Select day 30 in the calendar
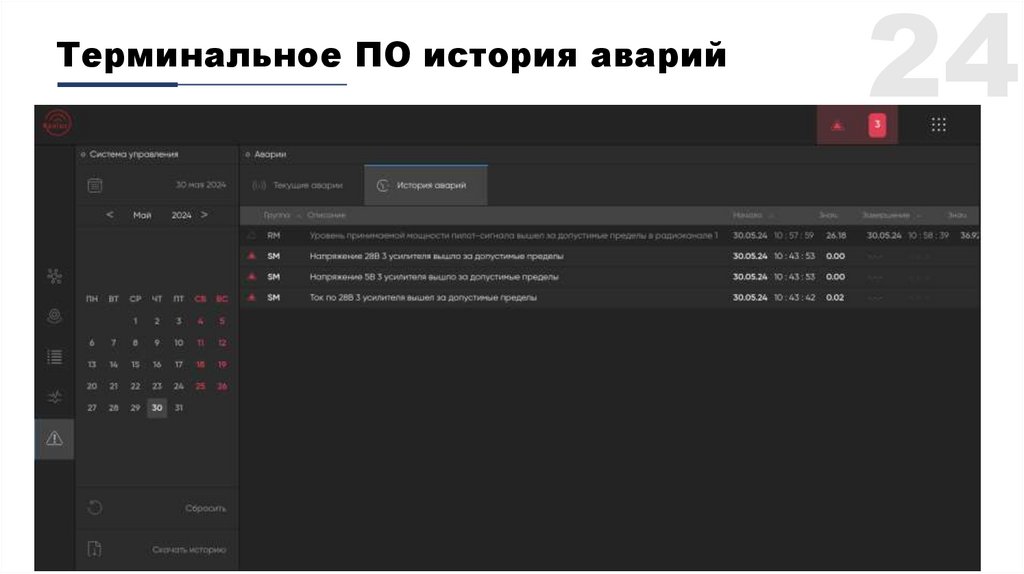Screen dimensions: 1024x574 tap(157, 407)
